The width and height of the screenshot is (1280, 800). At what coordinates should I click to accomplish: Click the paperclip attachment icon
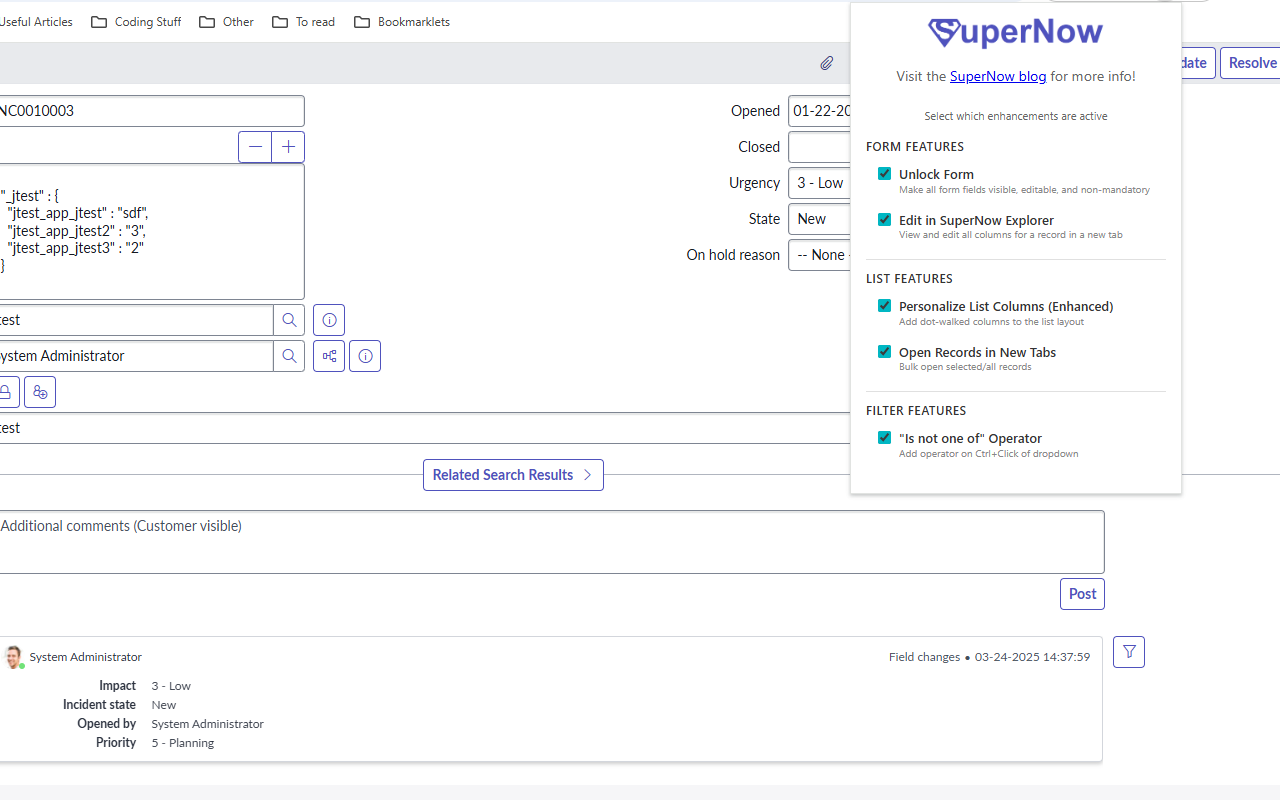pos(827,63)
